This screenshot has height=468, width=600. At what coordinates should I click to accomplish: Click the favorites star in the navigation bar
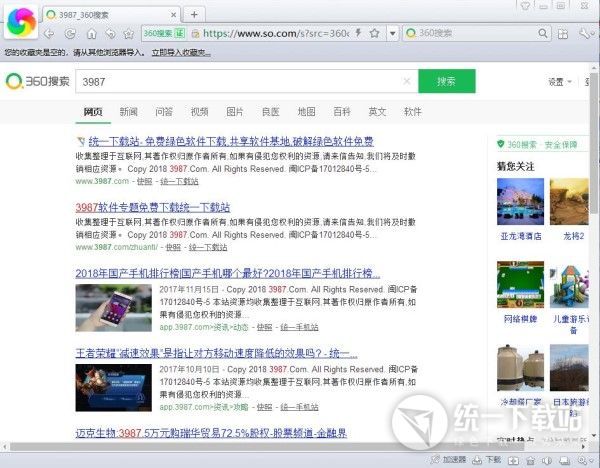129,34
